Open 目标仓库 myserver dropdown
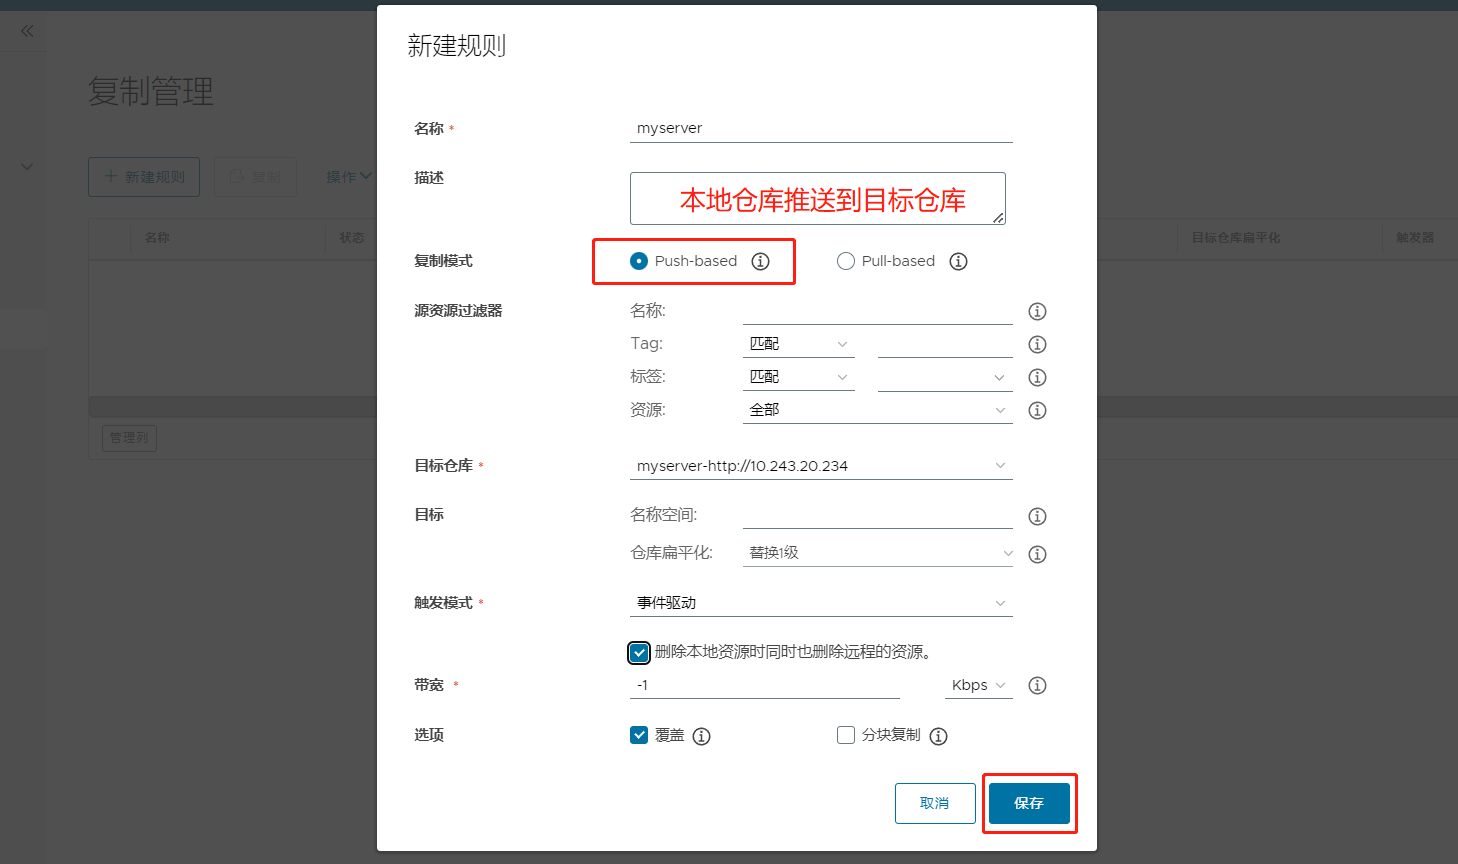This screenshot has width=1458, height=864. coord(821,466)
